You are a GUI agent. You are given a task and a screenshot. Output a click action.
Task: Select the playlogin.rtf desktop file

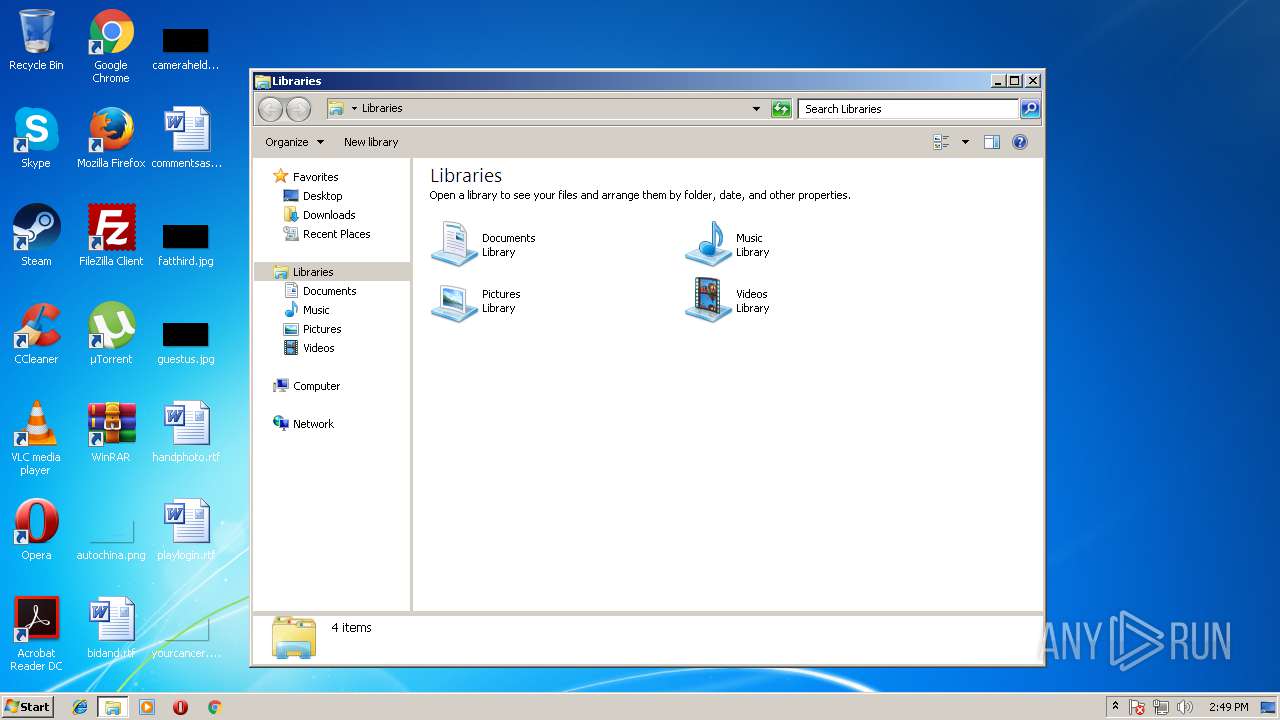tap(186, 530)
